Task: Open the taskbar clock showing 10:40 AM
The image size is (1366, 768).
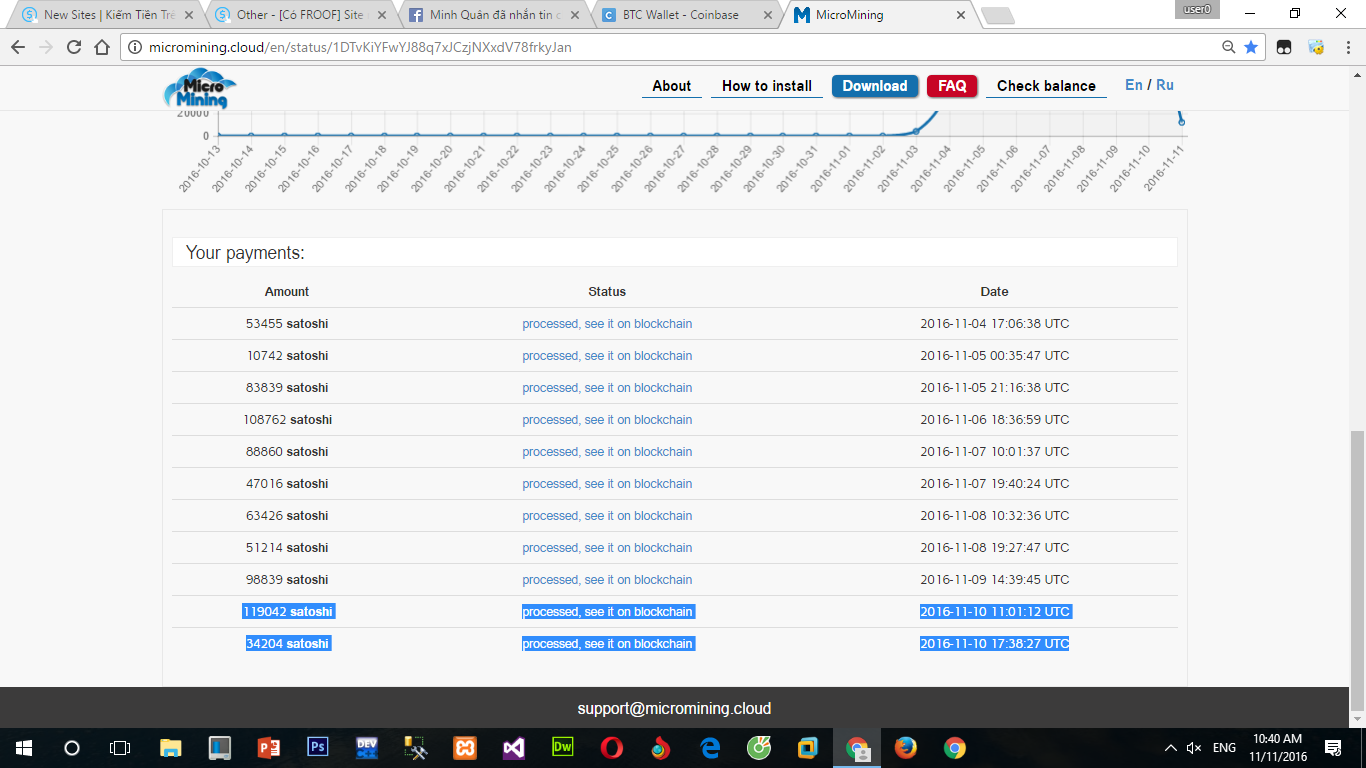Action: (1279, 748)
